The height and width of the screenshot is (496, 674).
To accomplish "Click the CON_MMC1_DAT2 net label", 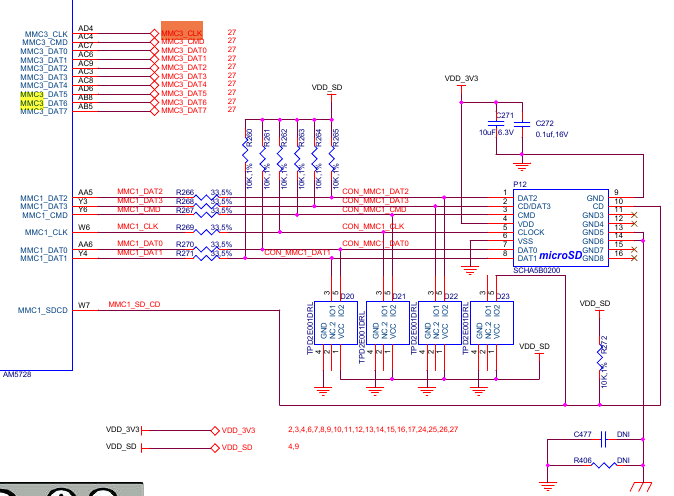I will click(x=375, y=191).
